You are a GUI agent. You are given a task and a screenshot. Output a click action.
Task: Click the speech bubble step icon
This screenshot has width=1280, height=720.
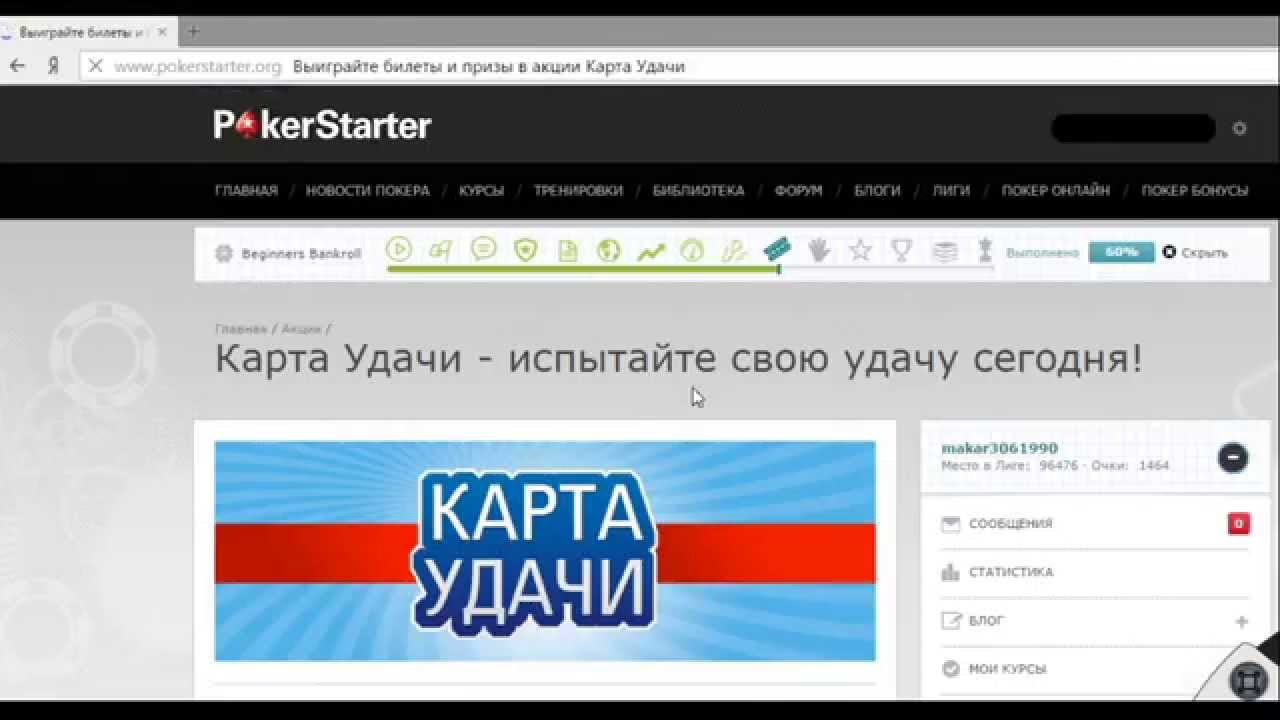point(484,250)
